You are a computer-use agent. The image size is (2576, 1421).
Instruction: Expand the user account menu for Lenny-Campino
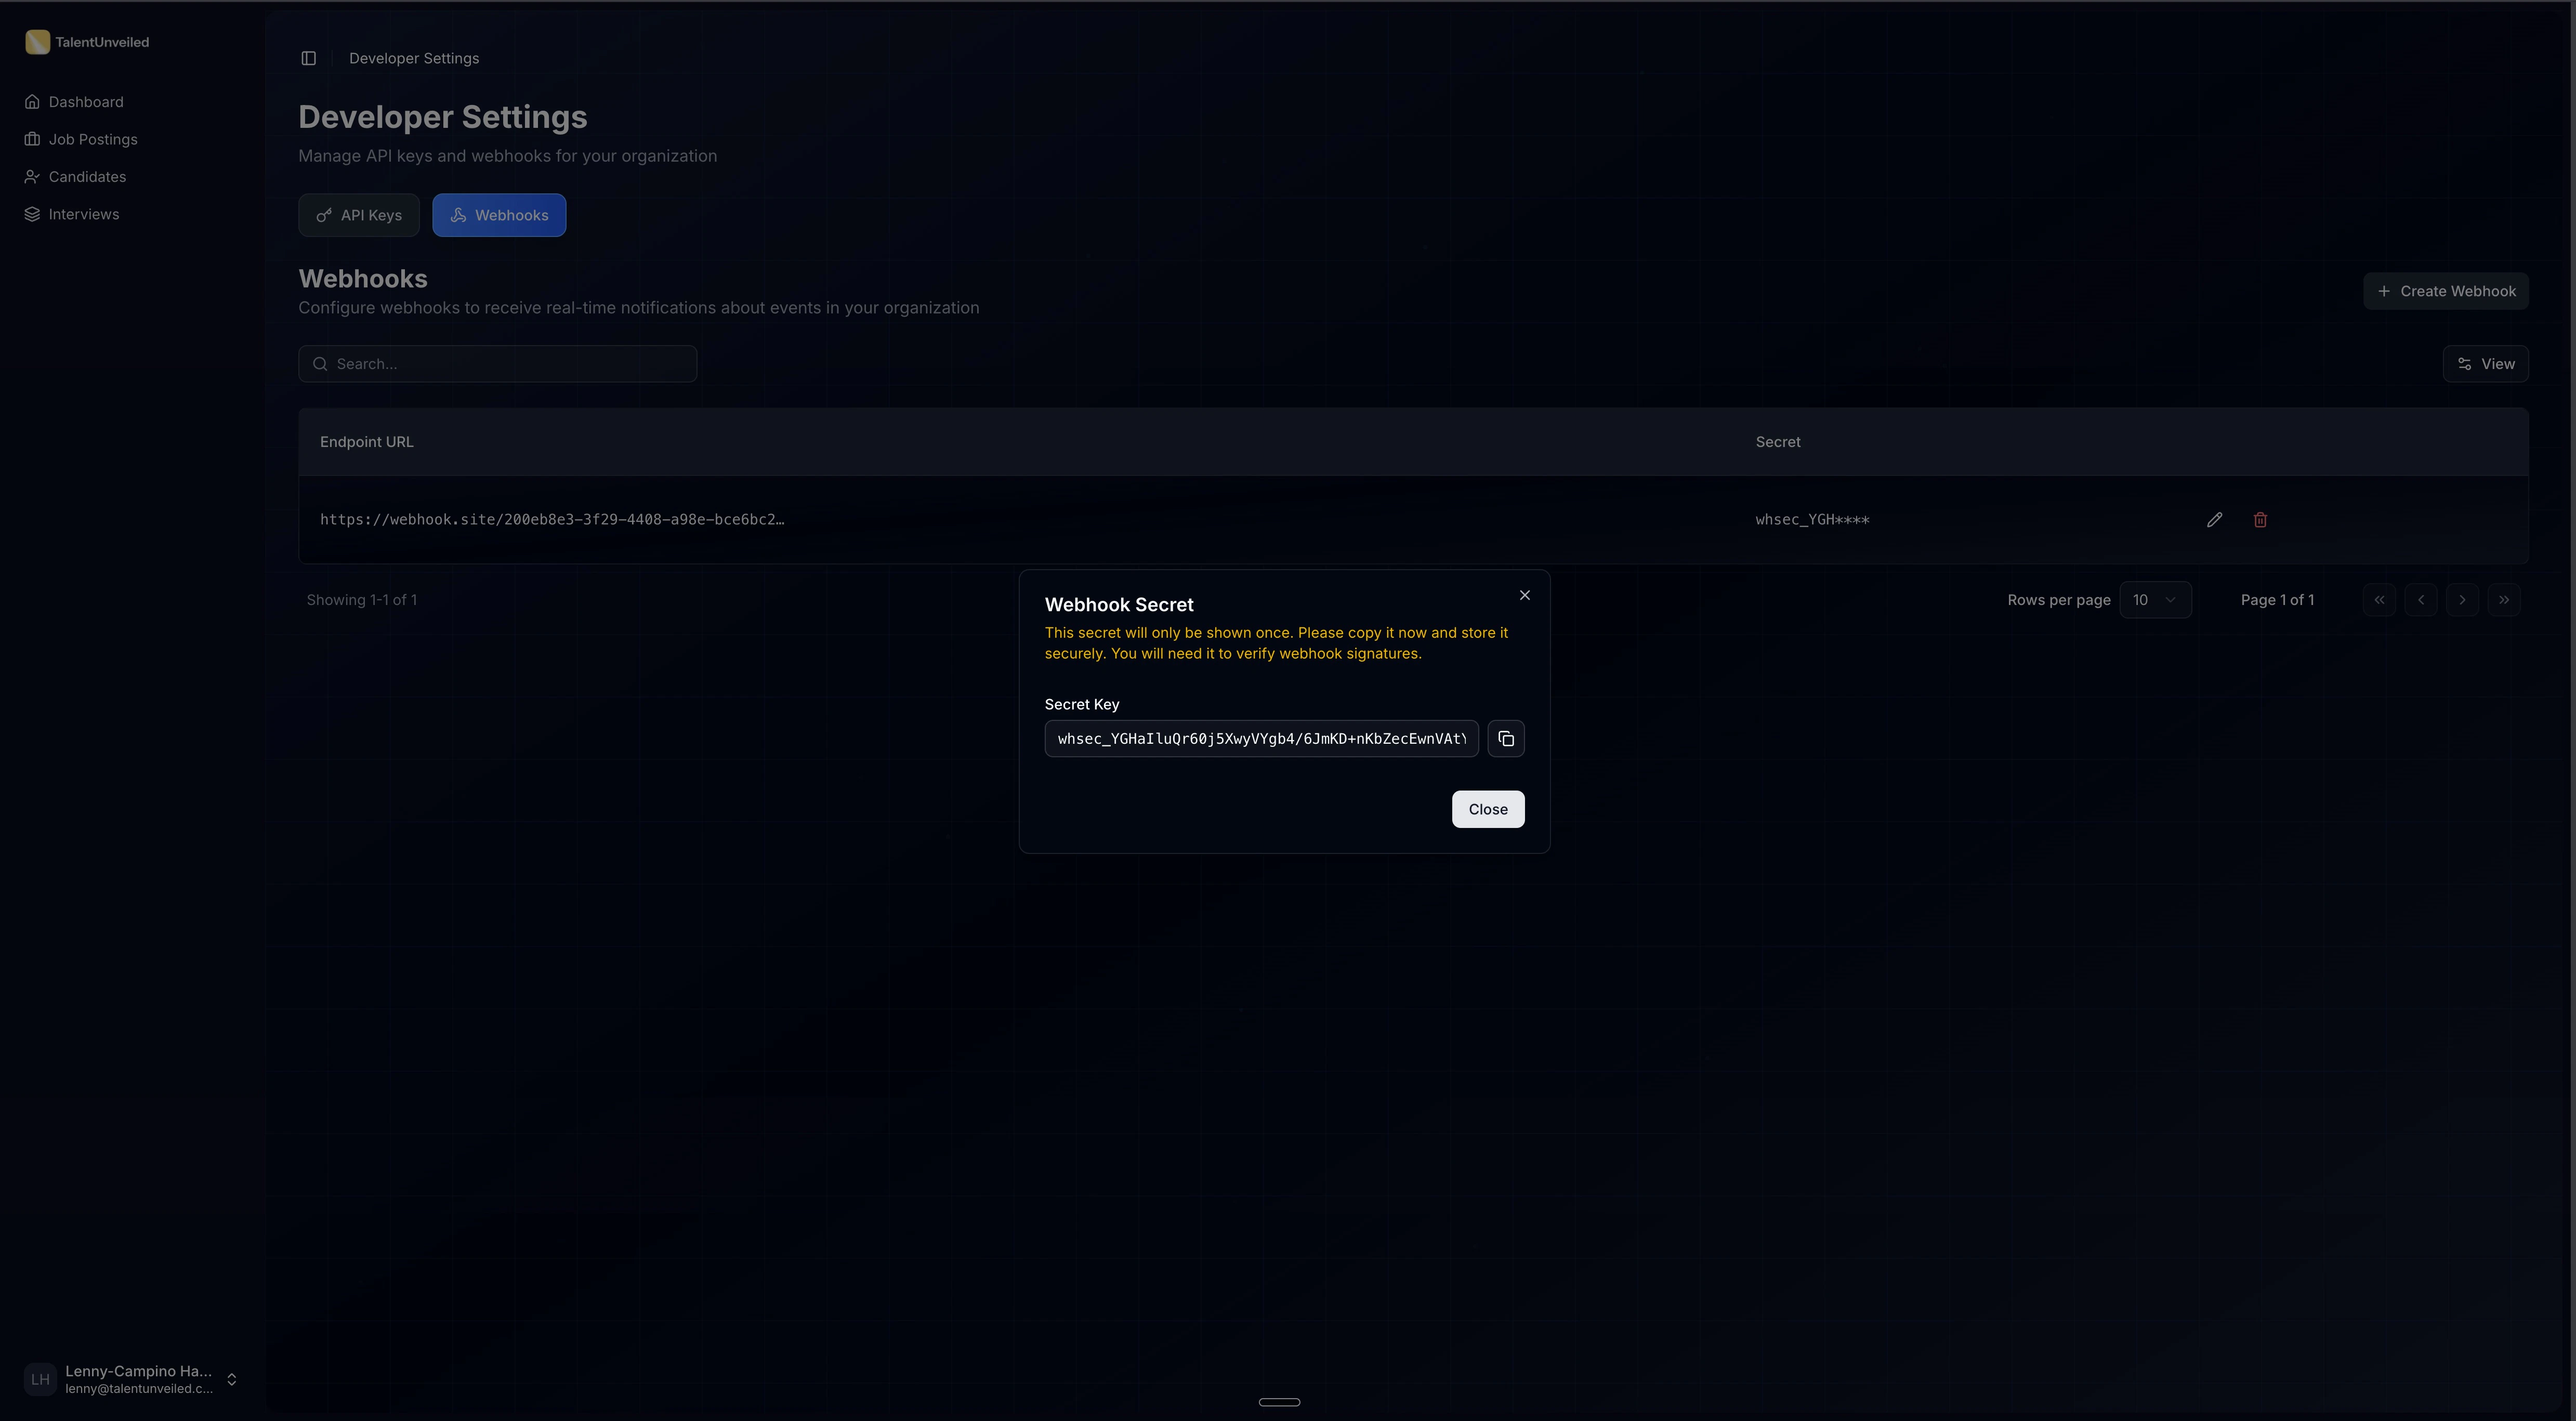coord(232,1379)
